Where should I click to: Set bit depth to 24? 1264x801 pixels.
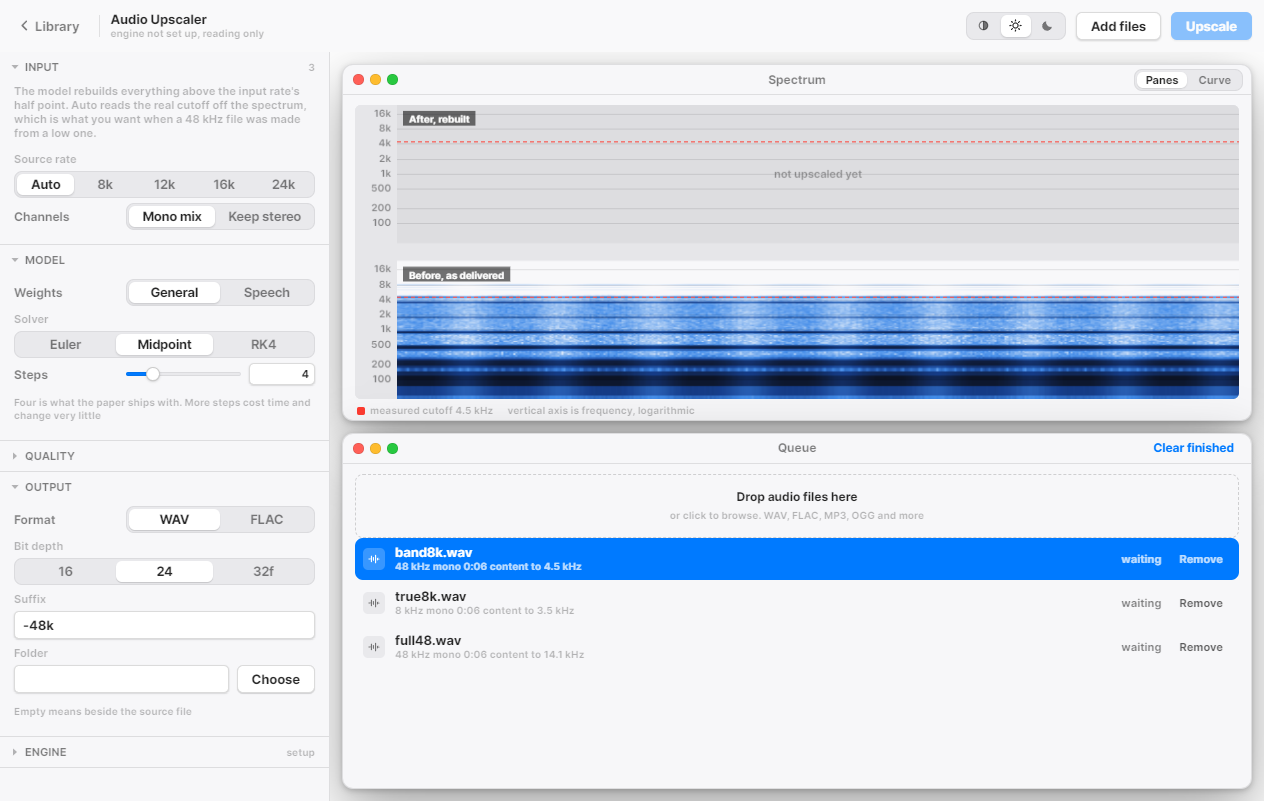point(165,572)
